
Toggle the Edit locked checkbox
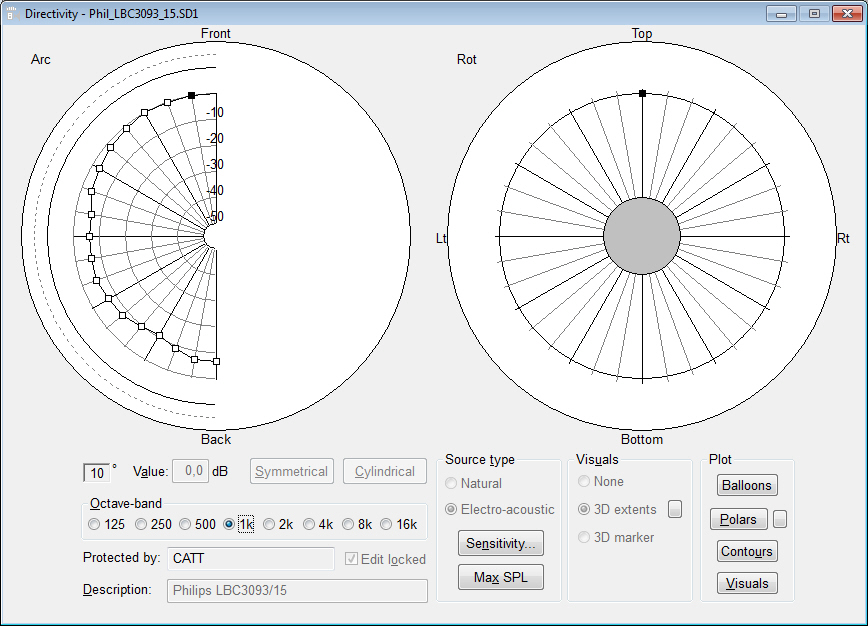click(351, 559)
